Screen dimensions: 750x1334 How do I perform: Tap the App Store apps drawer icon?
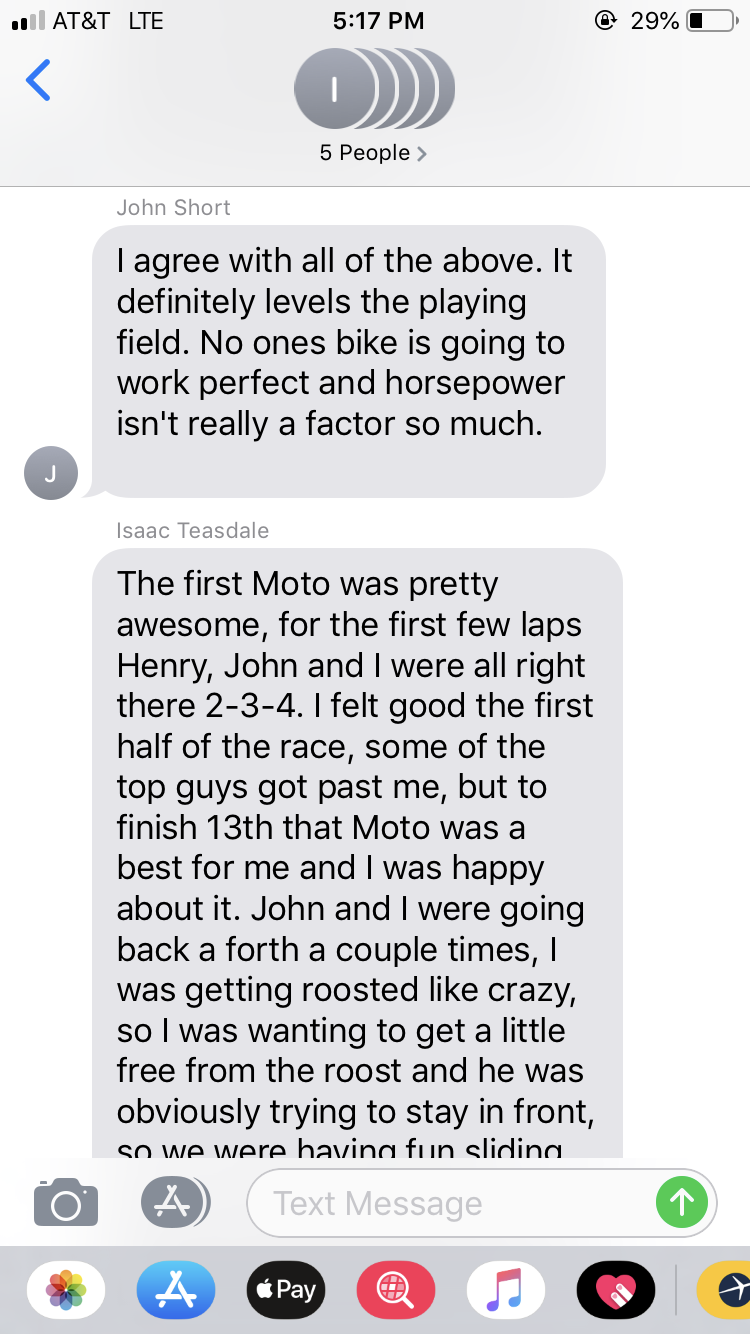(x=174, y=1201)
